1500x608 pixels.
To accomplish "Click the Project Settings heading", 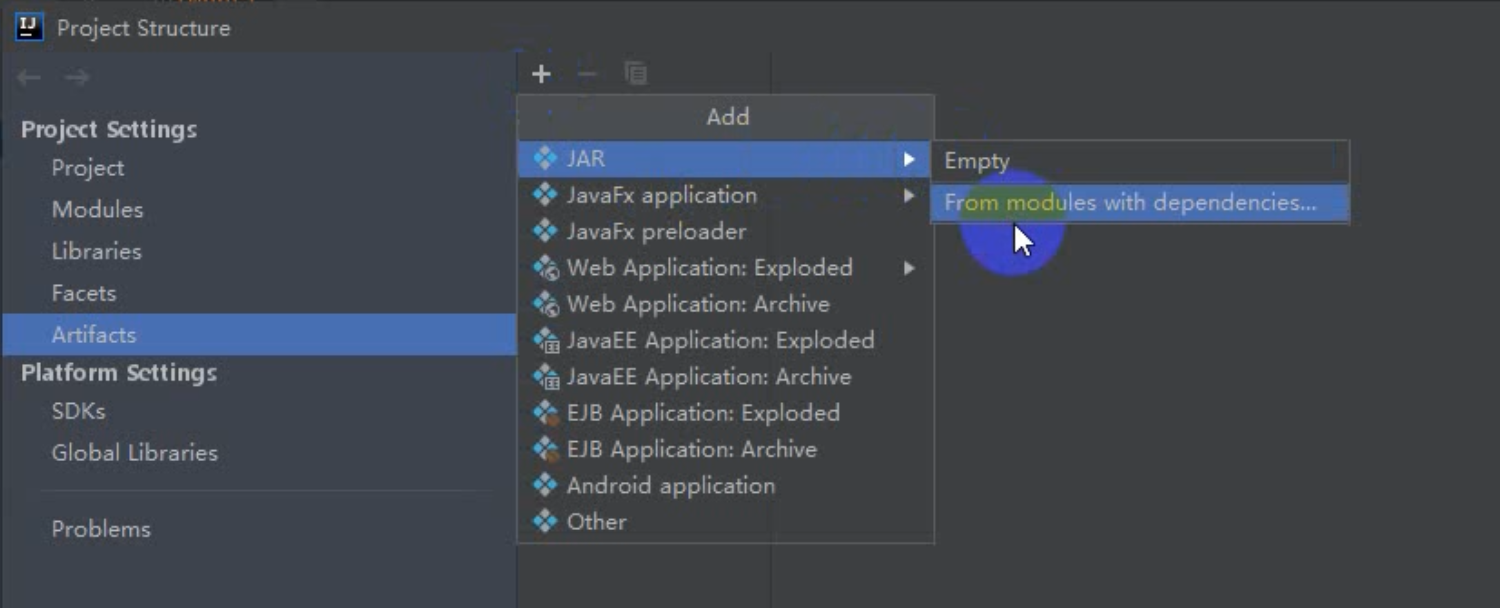I will (109, 130).
